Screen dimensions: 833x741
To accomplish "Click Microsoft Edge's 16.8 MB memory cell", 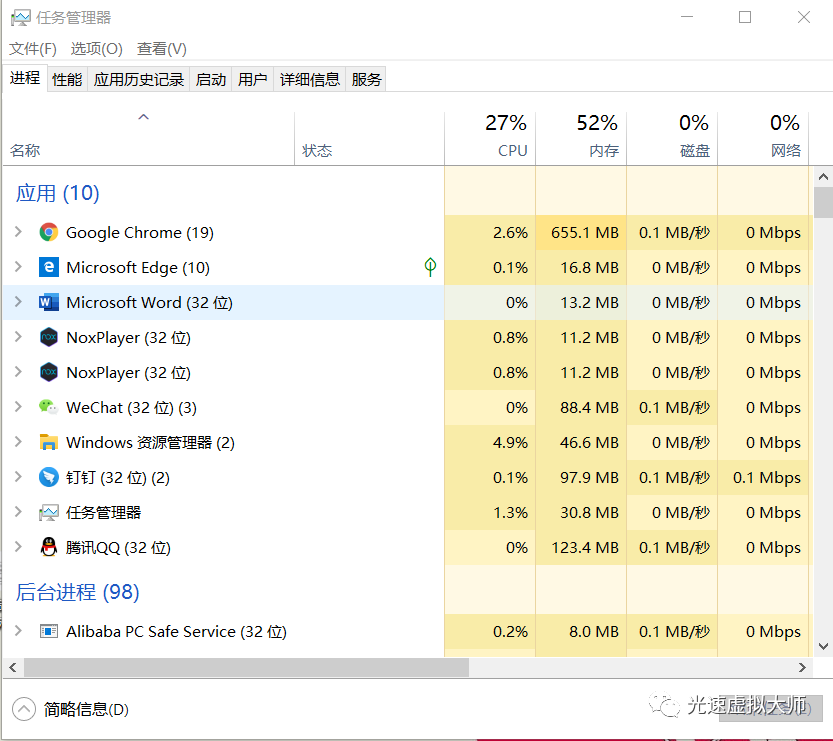I will 581,267.
